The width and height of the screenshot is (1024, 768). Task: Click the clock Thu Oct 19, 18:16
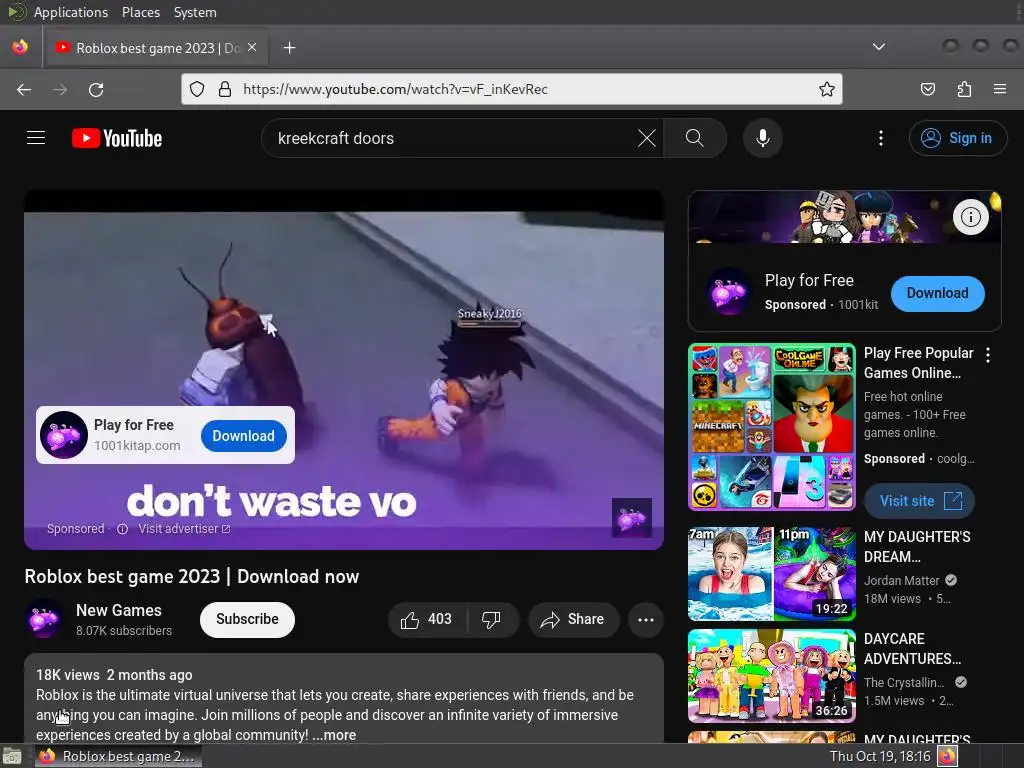(879, 756)
